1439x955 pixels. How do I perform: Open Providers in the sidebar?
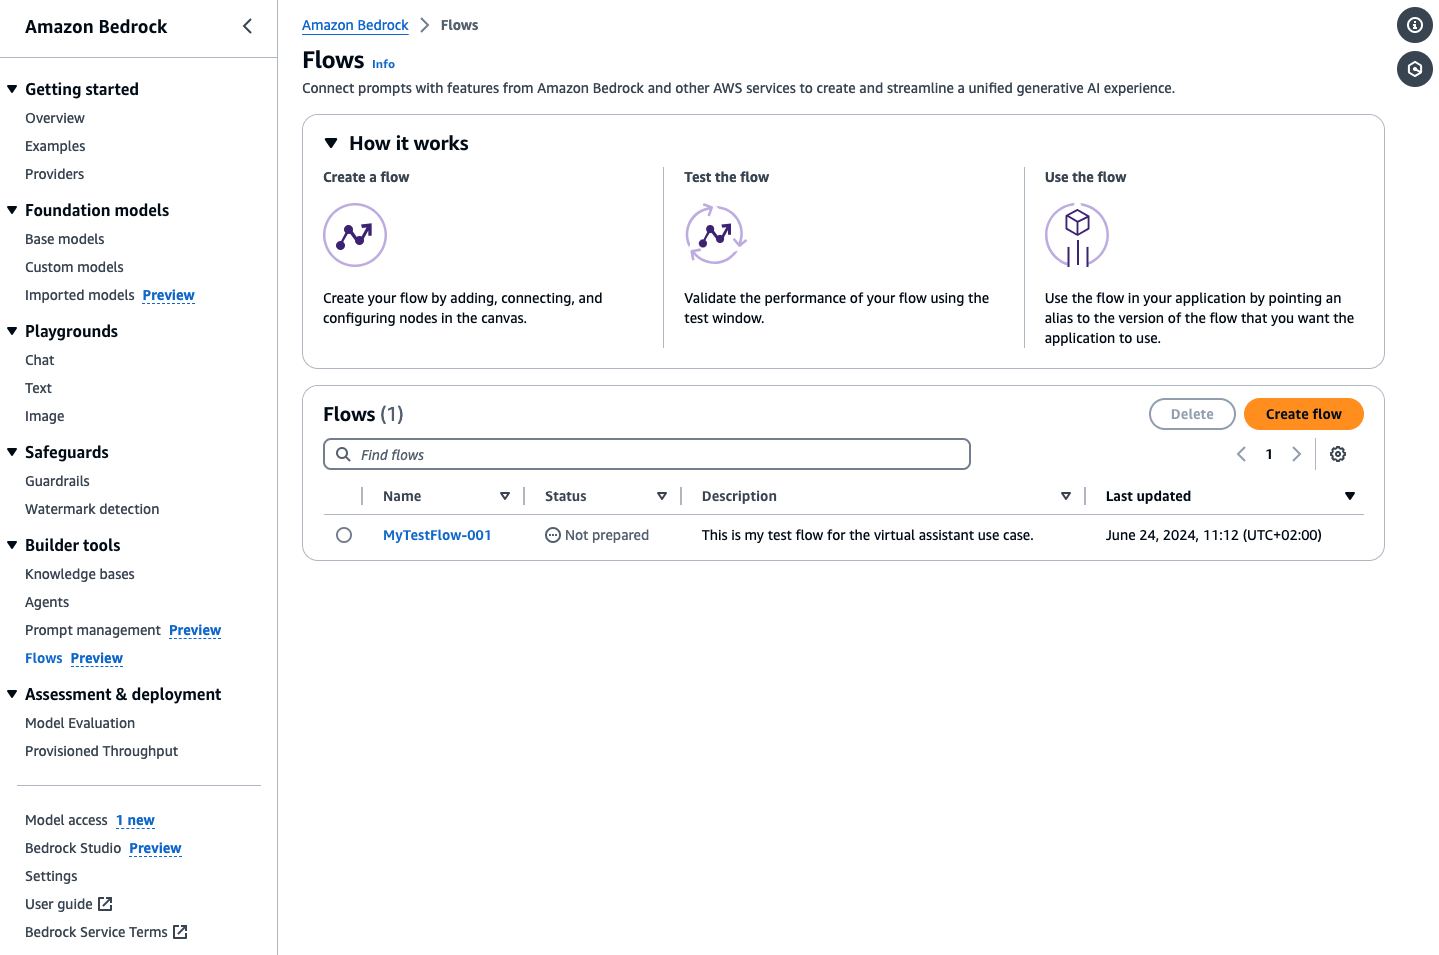55,174
